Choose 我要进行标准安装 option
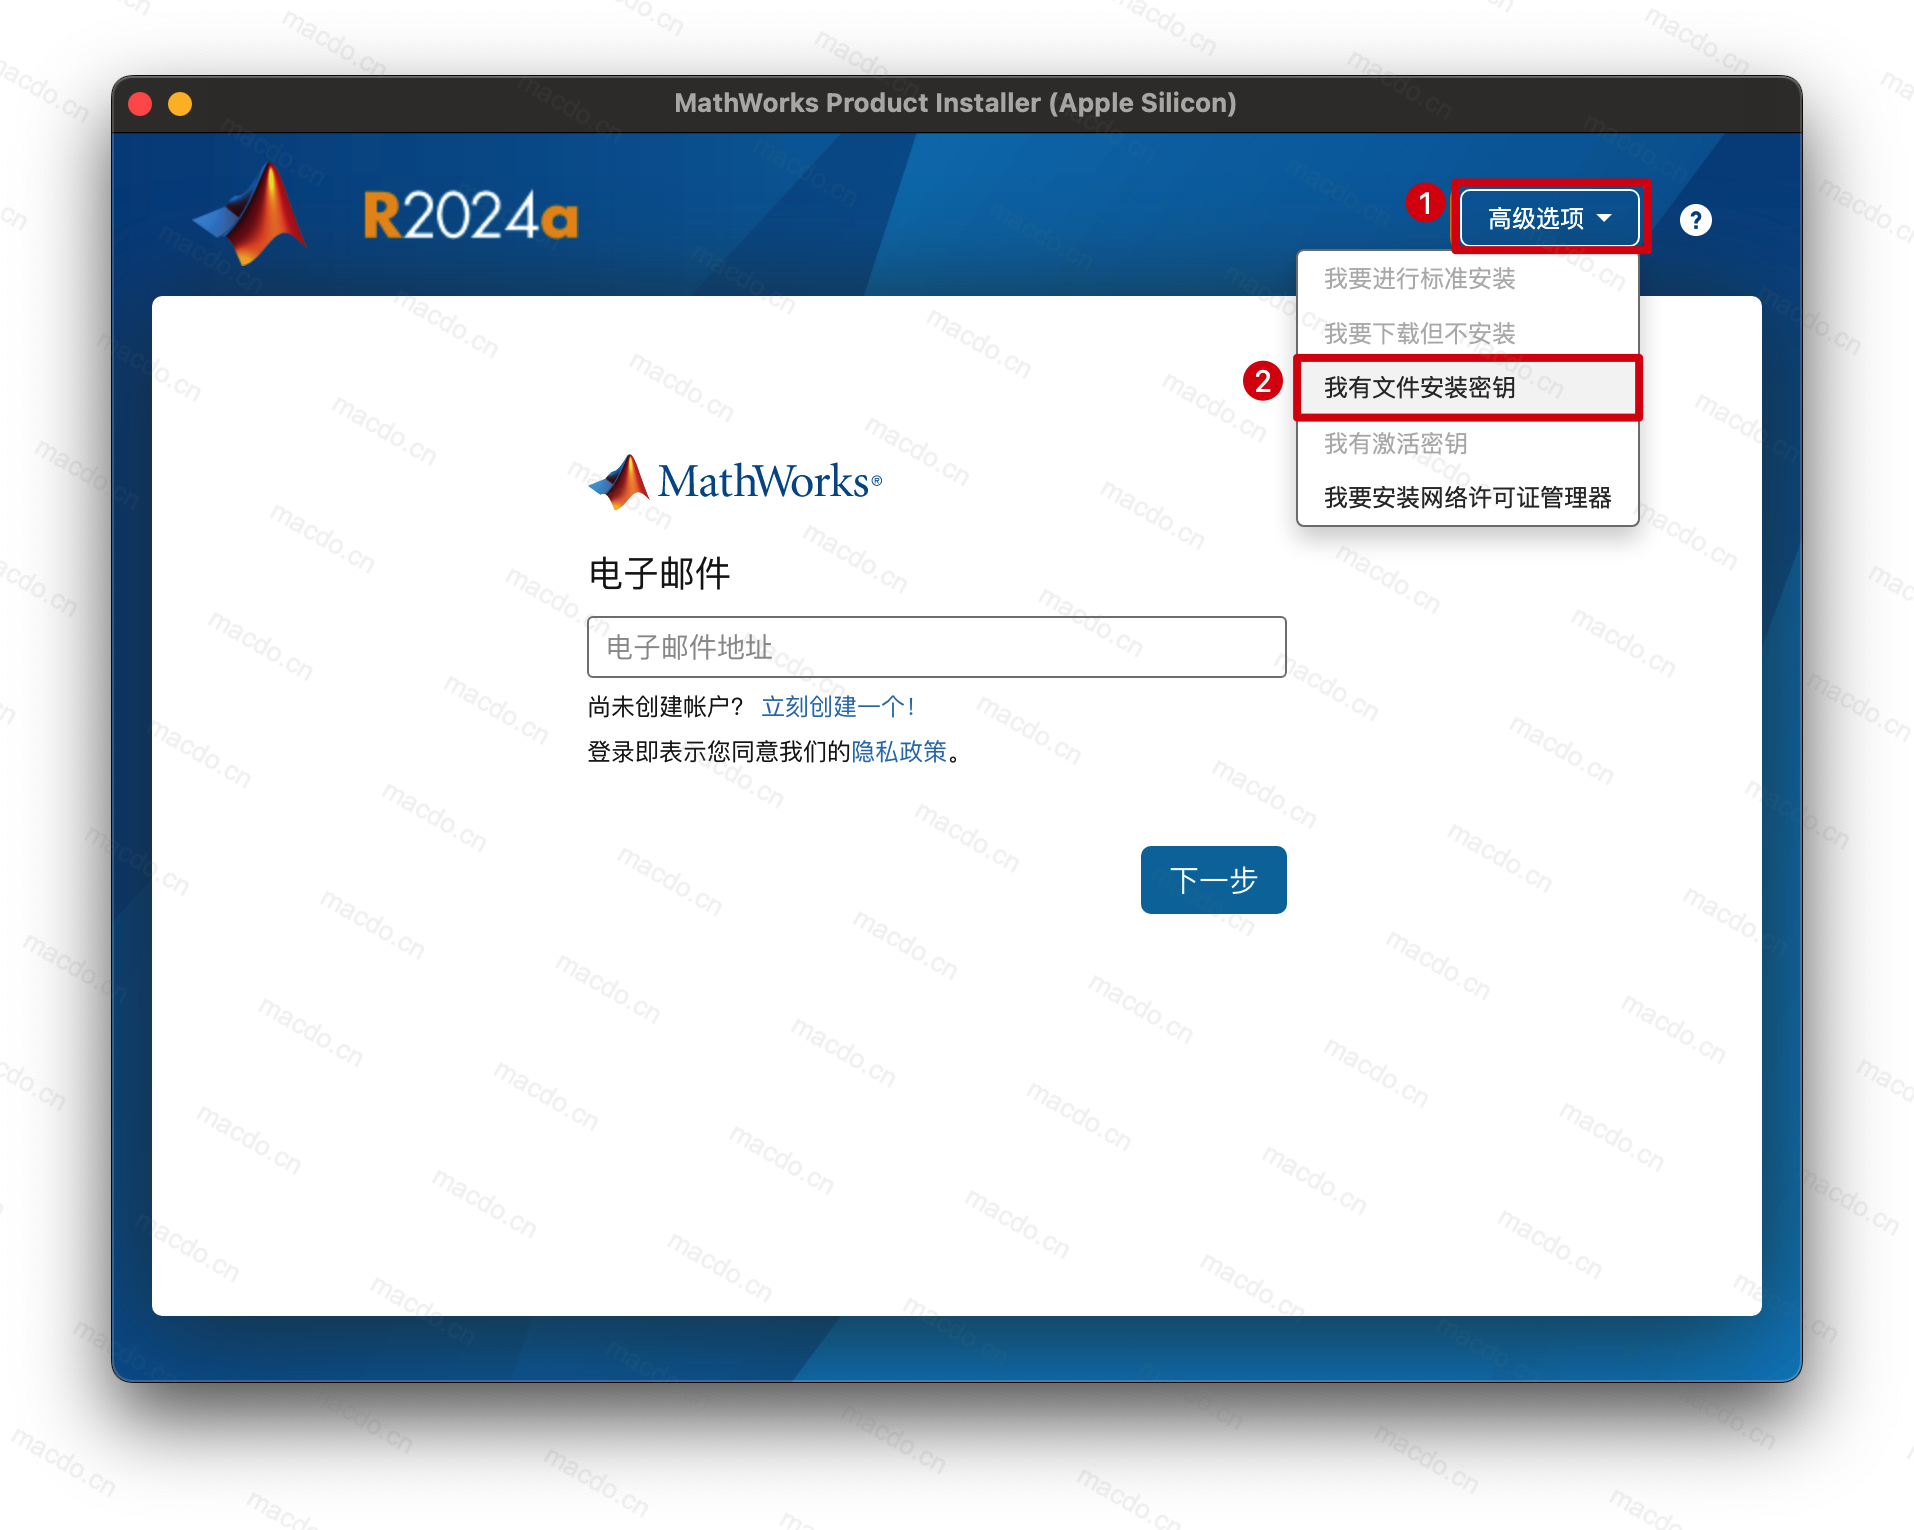The image size is (1914, 1530). click(x=1419, y=280)
